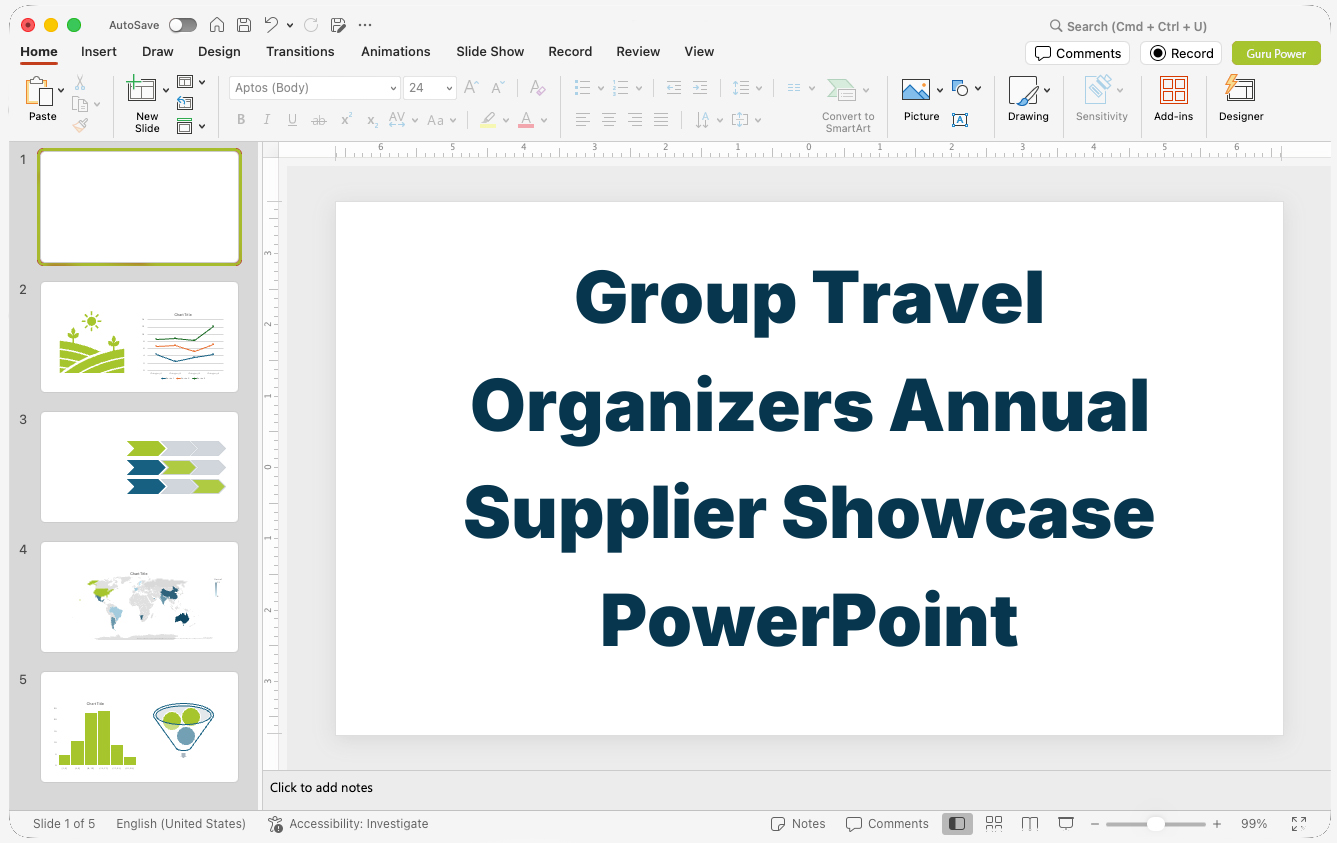Click the Shapes icon
The width and height of the screenshot is (1337, 843).
(961, 88)
